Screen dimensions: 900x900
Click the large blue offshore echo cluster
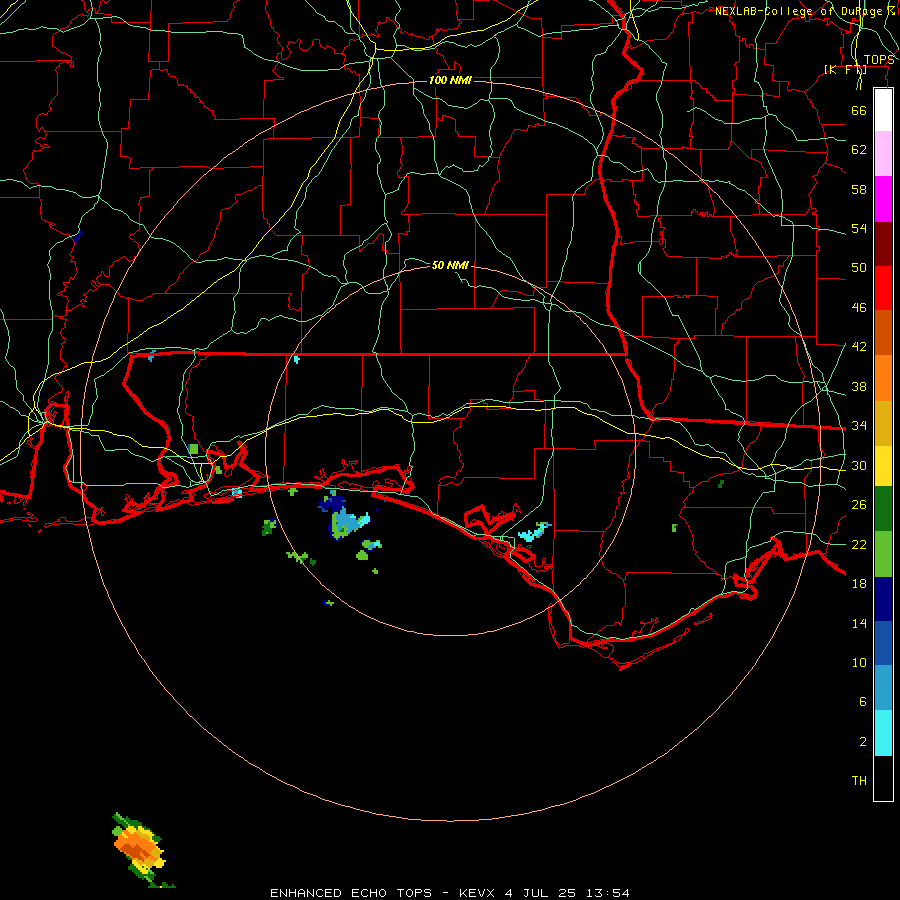(x=344, y=515)
